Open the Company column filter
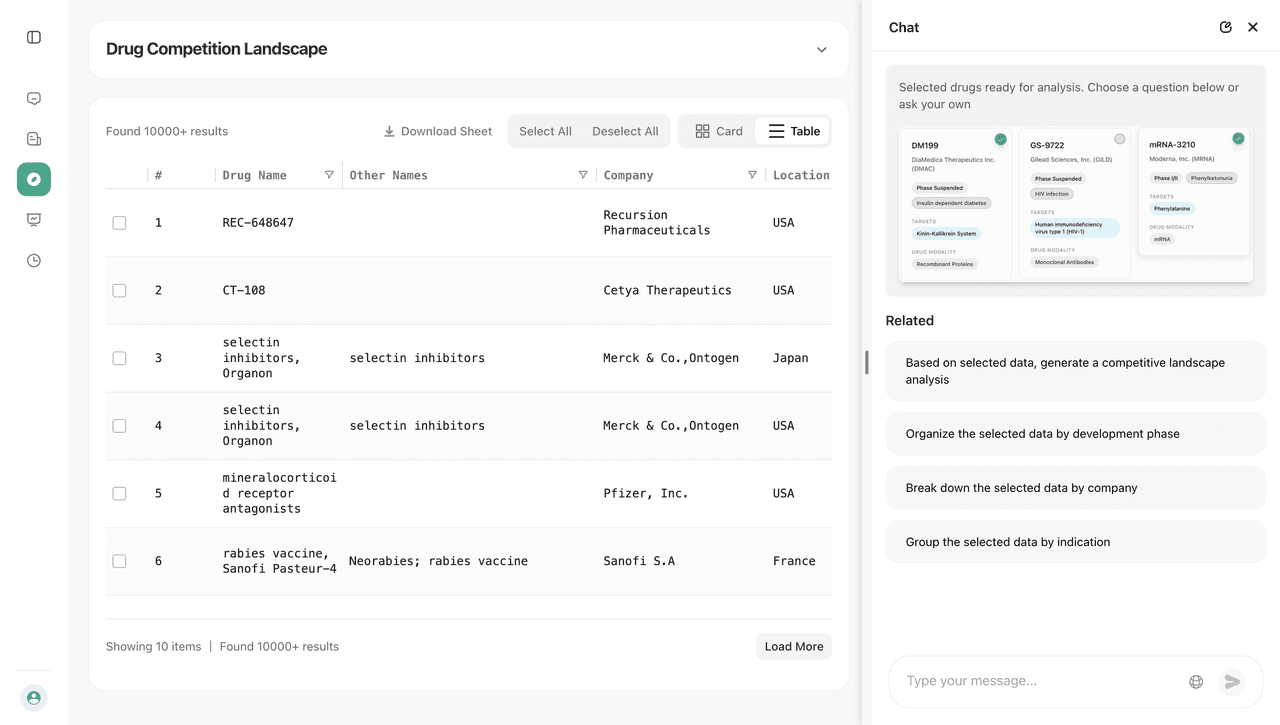 [752, 175]
